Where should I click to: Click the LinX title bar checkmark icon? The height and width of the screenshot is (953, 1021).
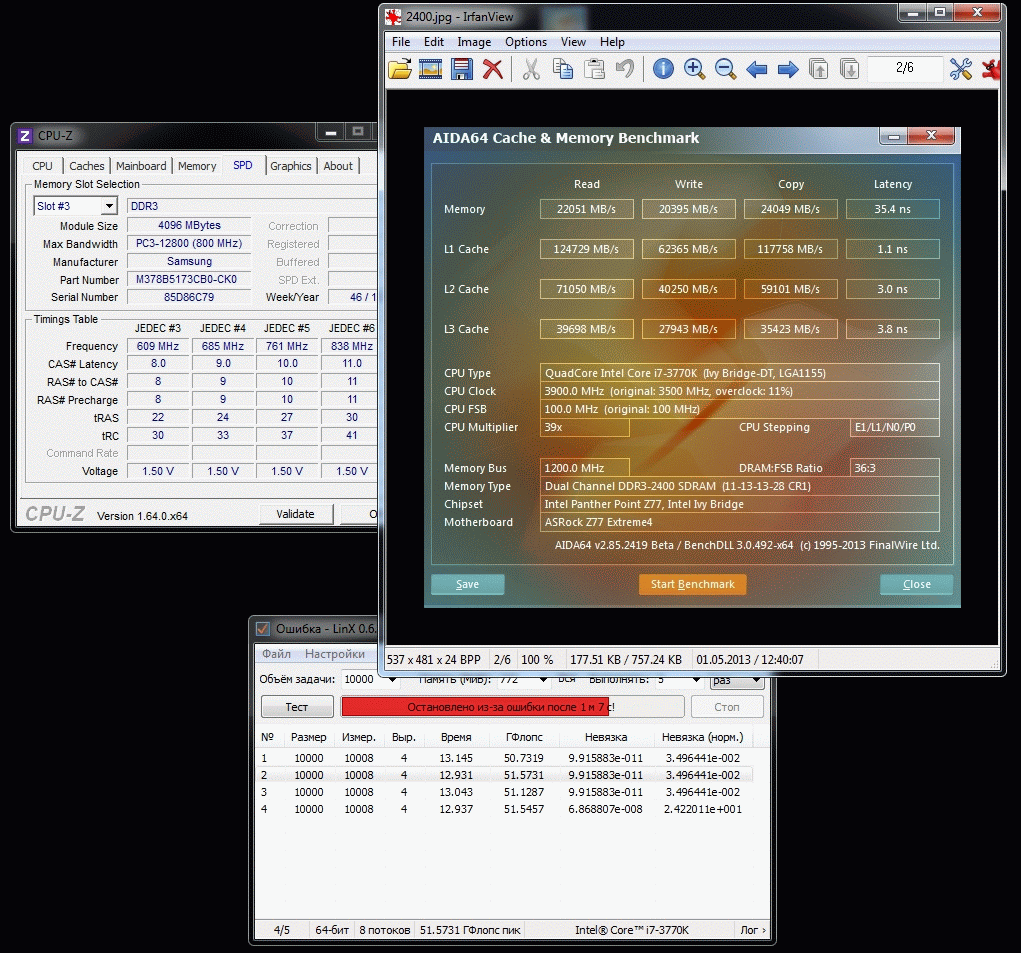pyautogui.click(x=262, y=628)
